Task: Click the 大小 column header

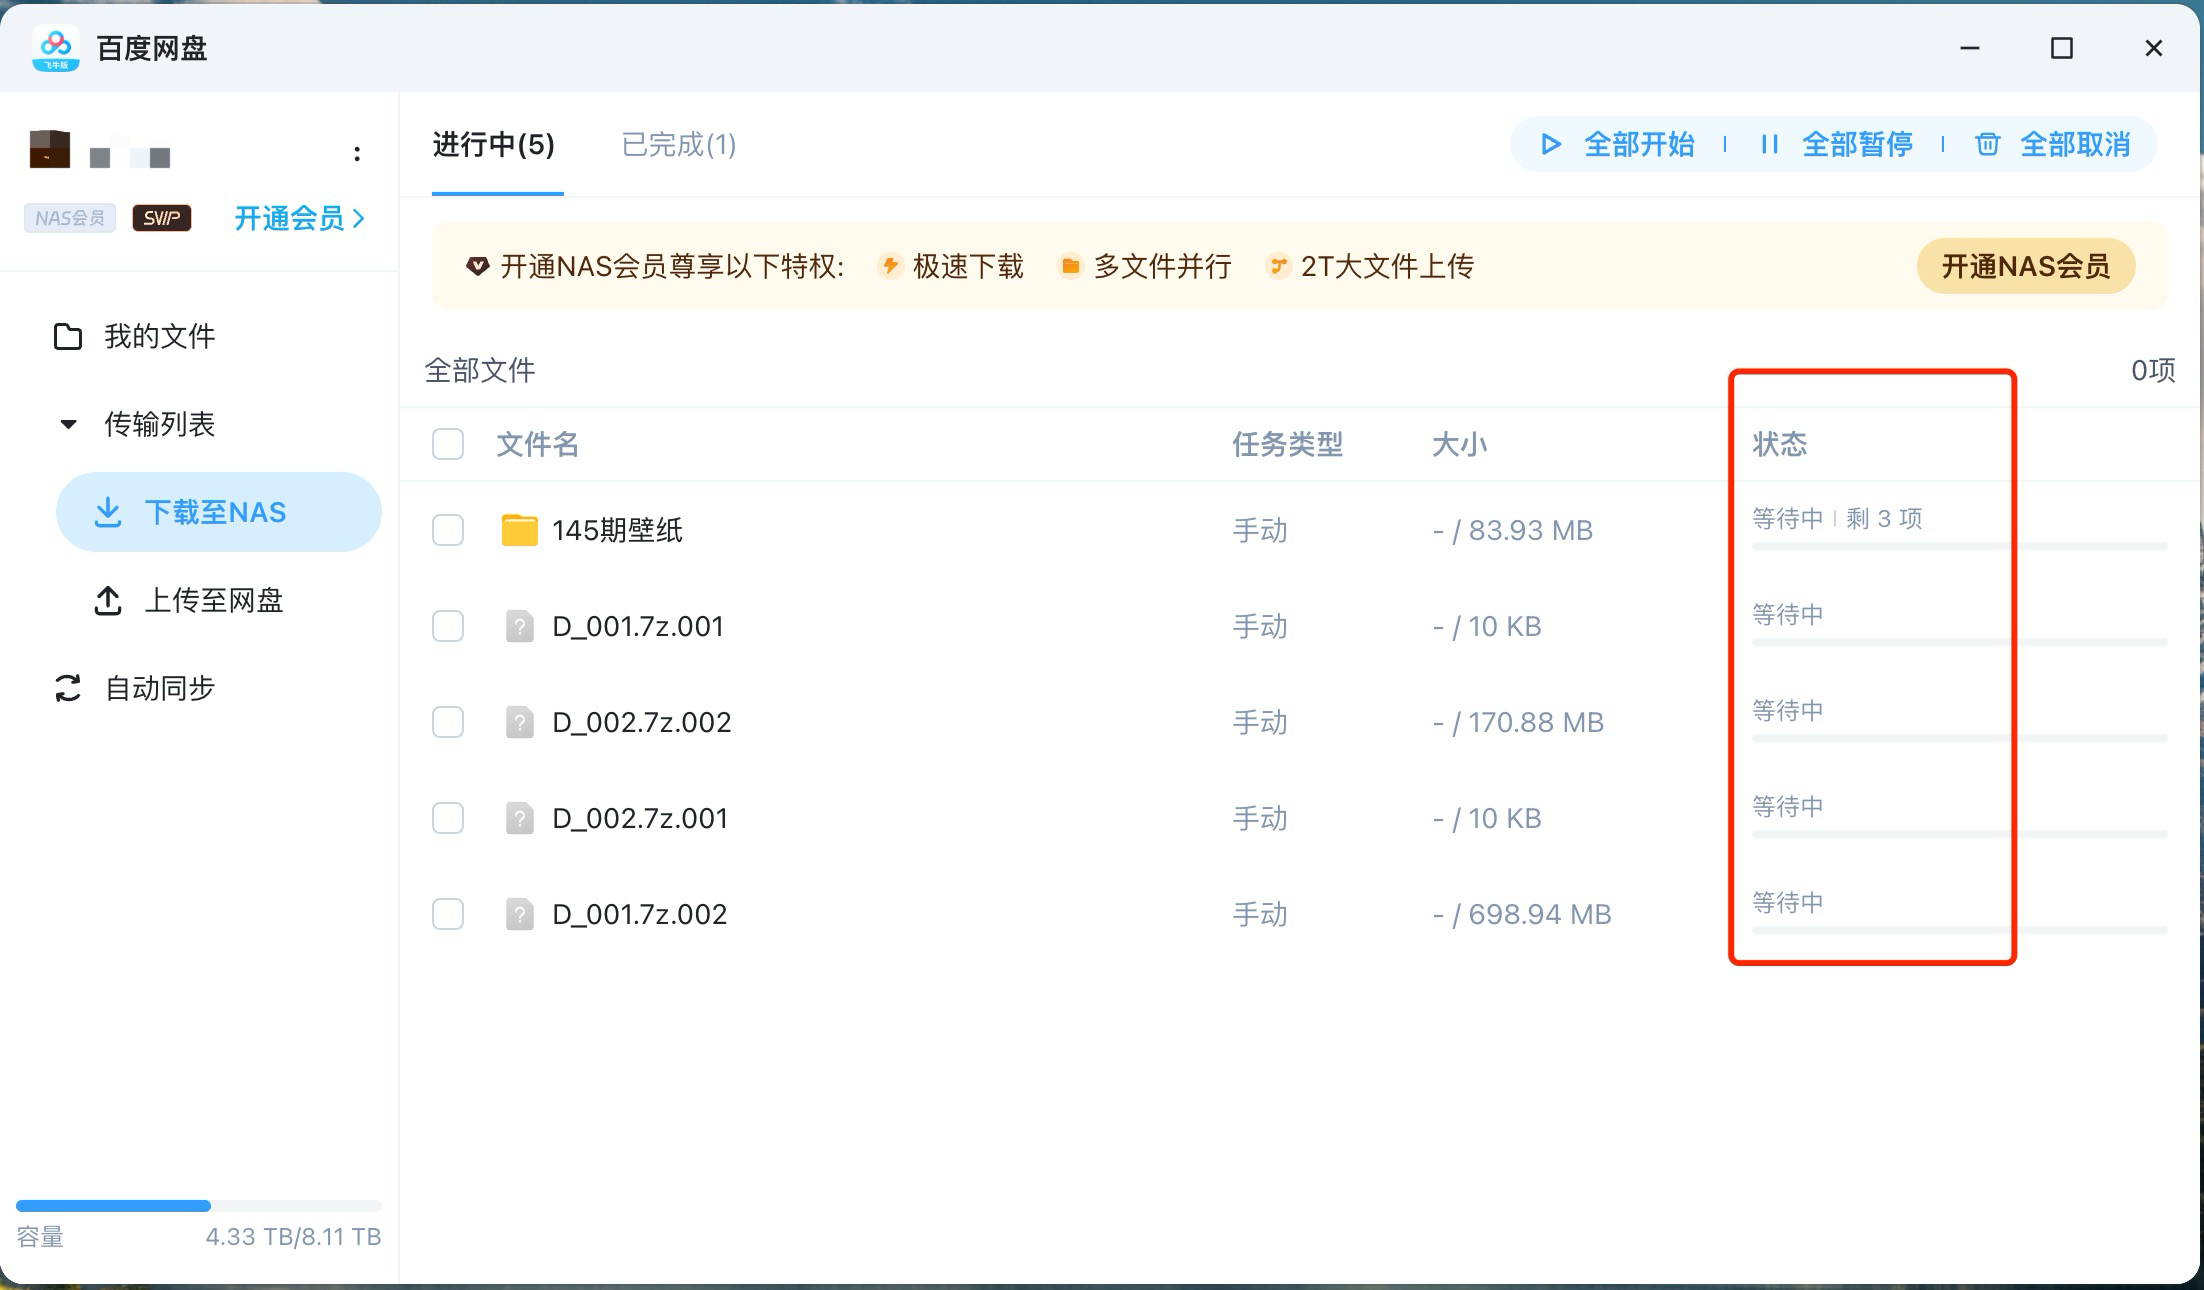Action: 1459,444
